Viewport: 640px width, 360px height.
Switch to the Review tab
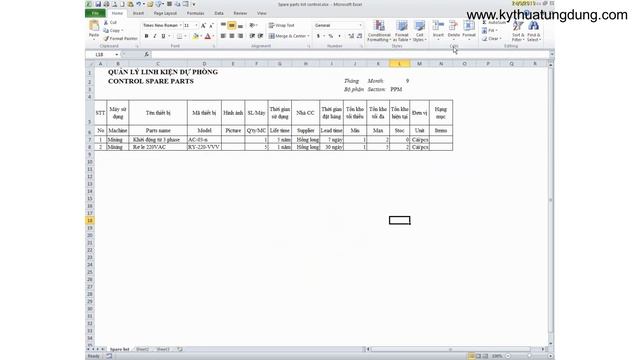pyautogui.click(x=240, y=13)
